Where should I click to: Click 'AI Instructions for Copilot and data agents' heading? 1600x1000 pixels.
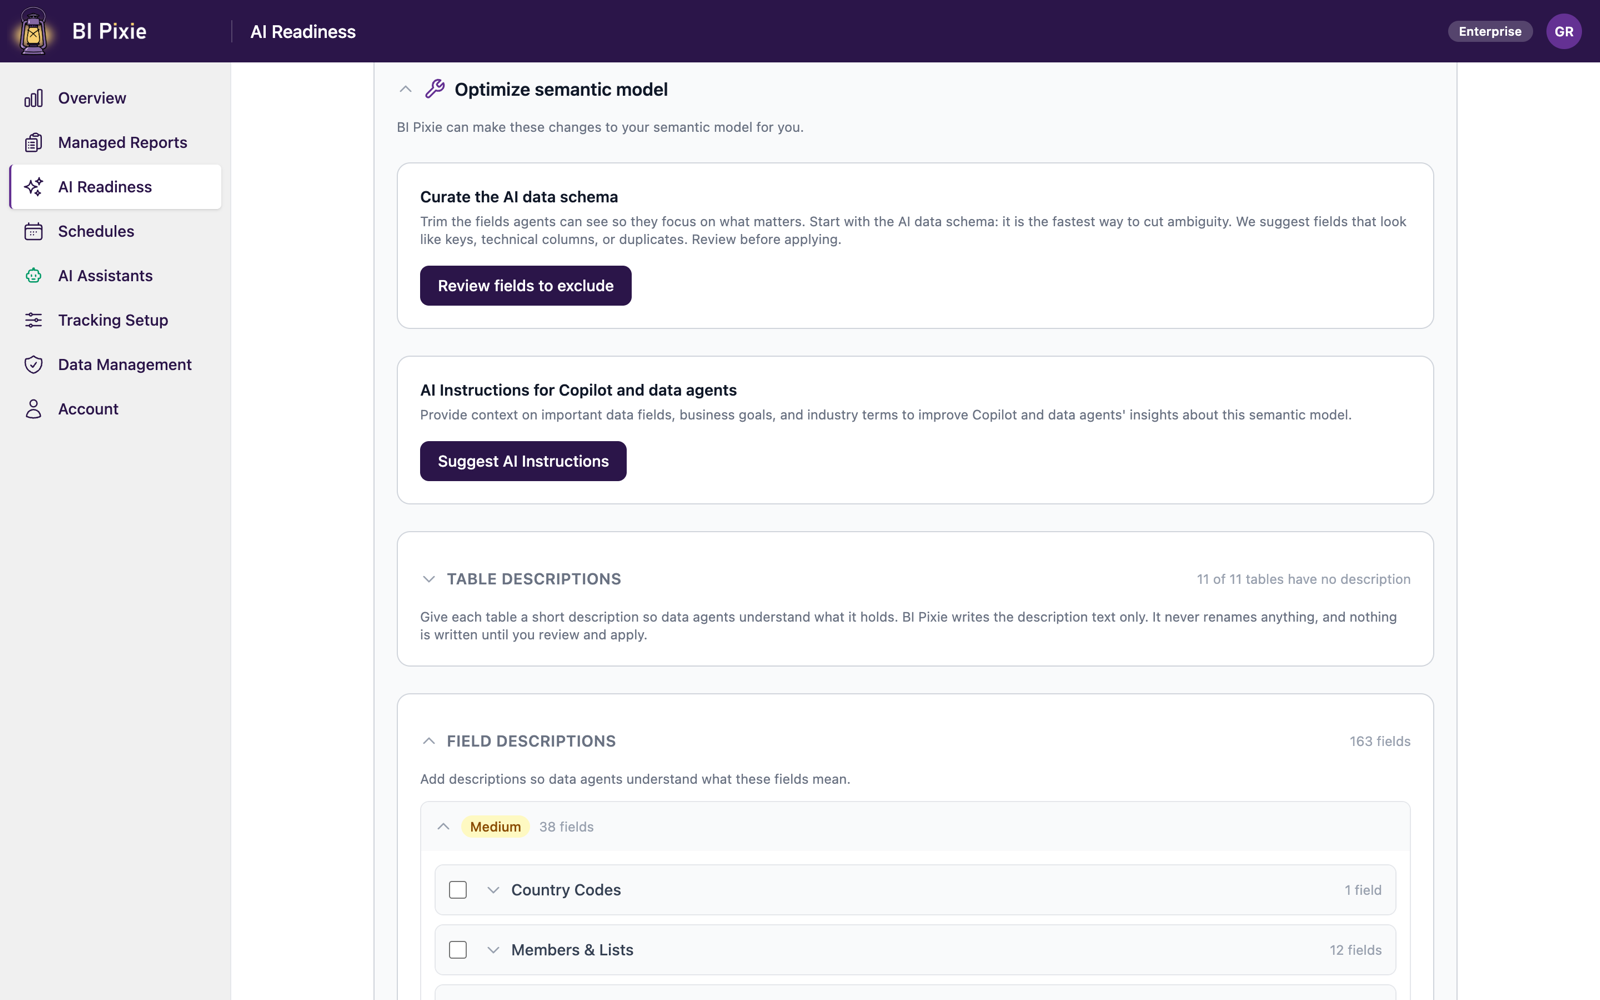click(578, 390)
